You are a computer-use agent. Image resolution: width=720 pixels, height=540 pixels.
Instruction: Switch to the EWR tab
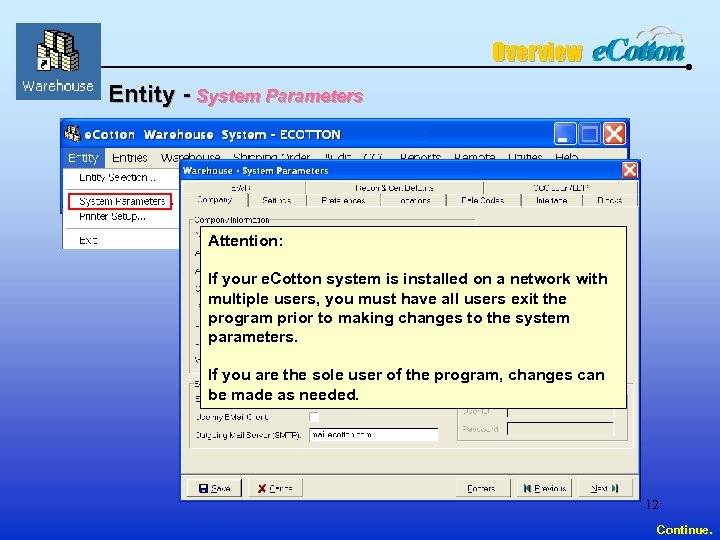click(243, 187)
